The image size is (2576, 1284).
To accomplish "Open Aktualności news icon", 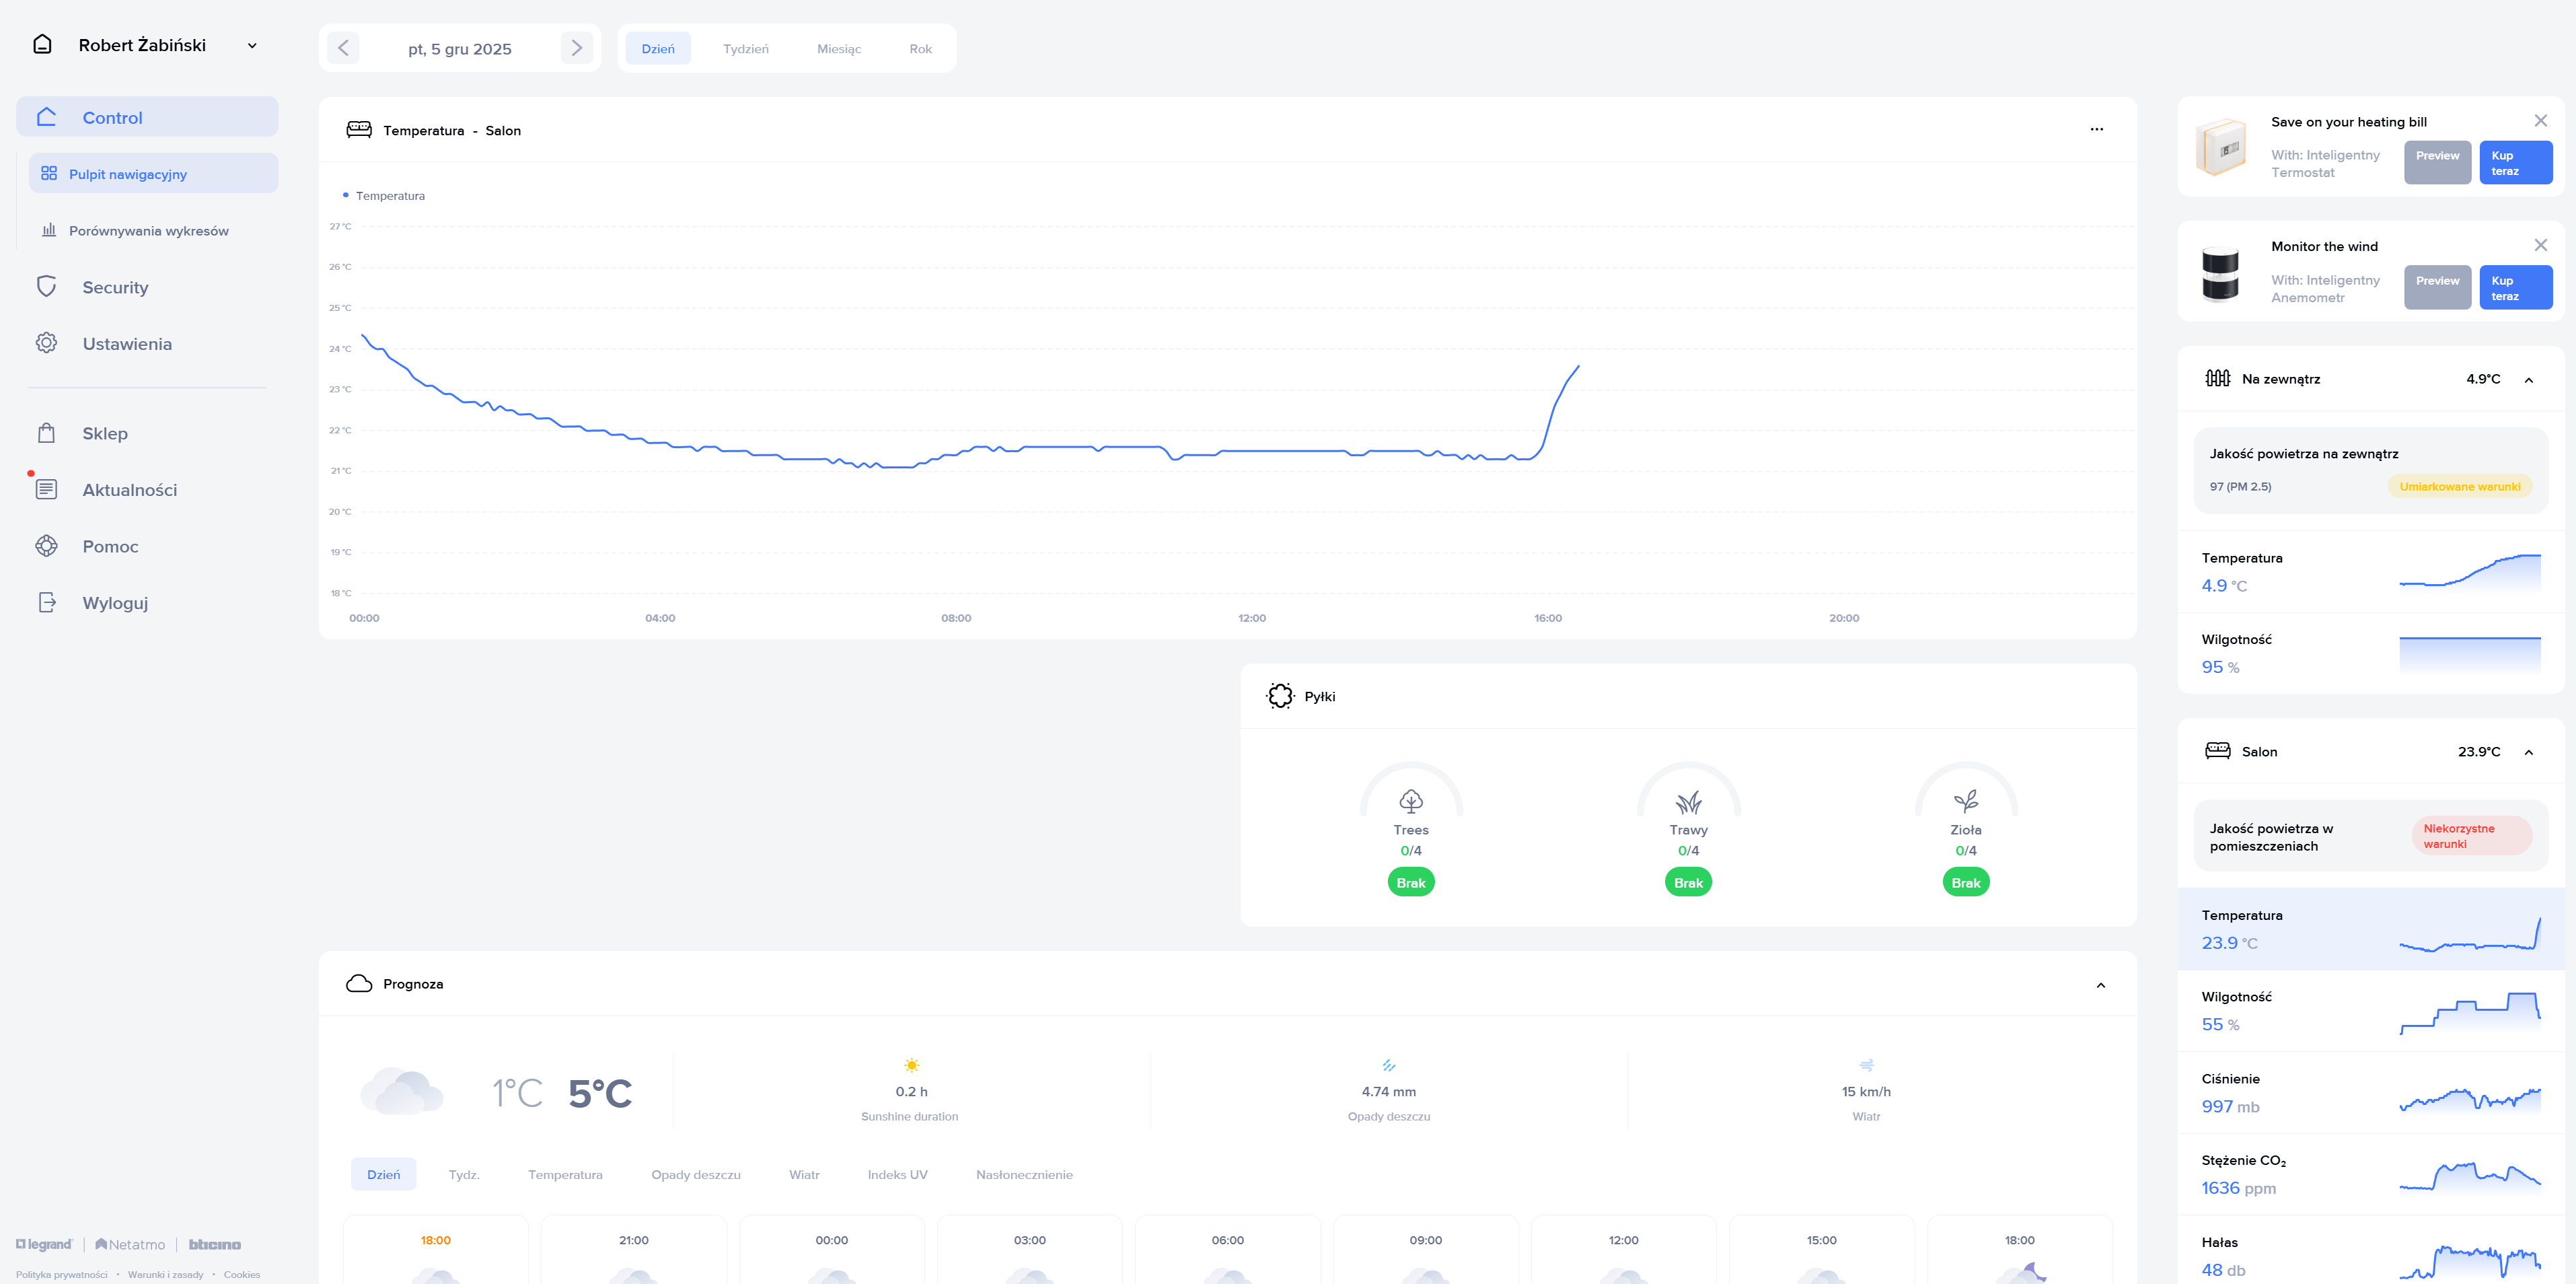I will (x=46, y=489).
